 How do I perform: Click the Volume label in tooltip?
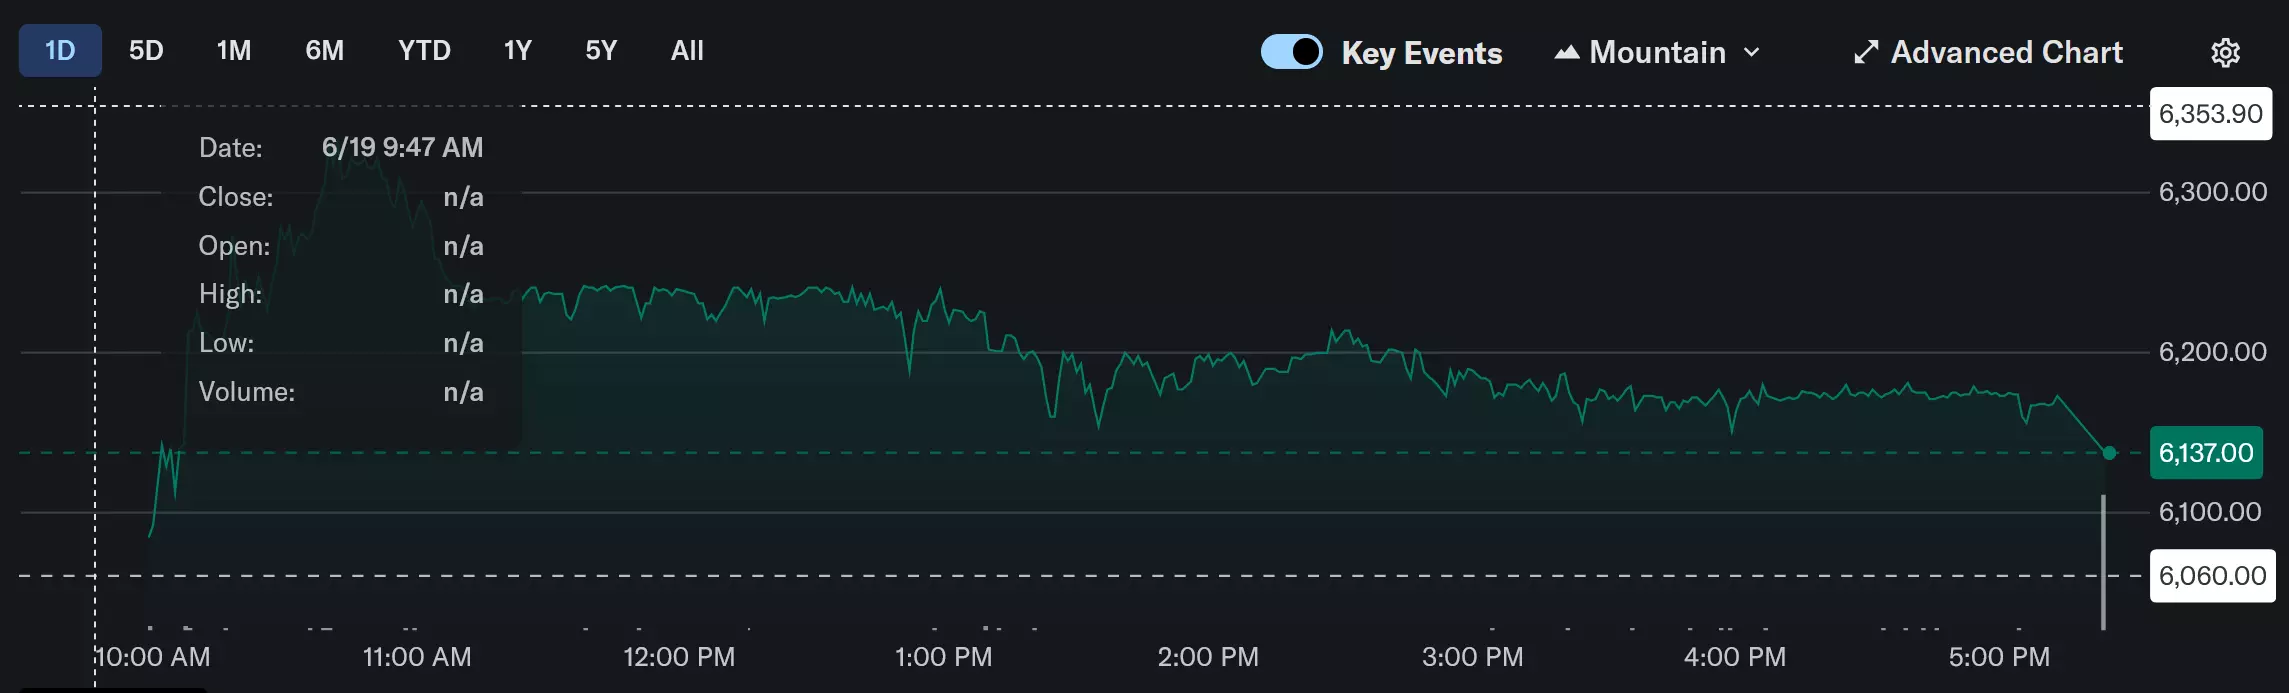[x=247, y=392]
